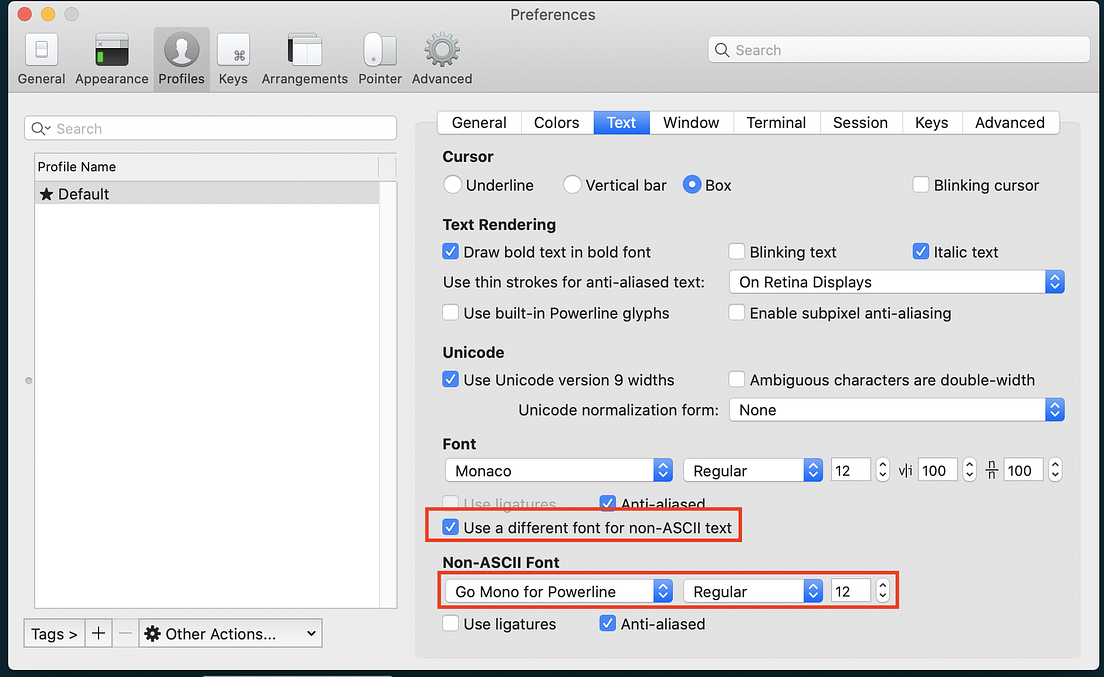The image size is (1104, 677).
Task: Click the profile search field
Action: click(210, 128)
